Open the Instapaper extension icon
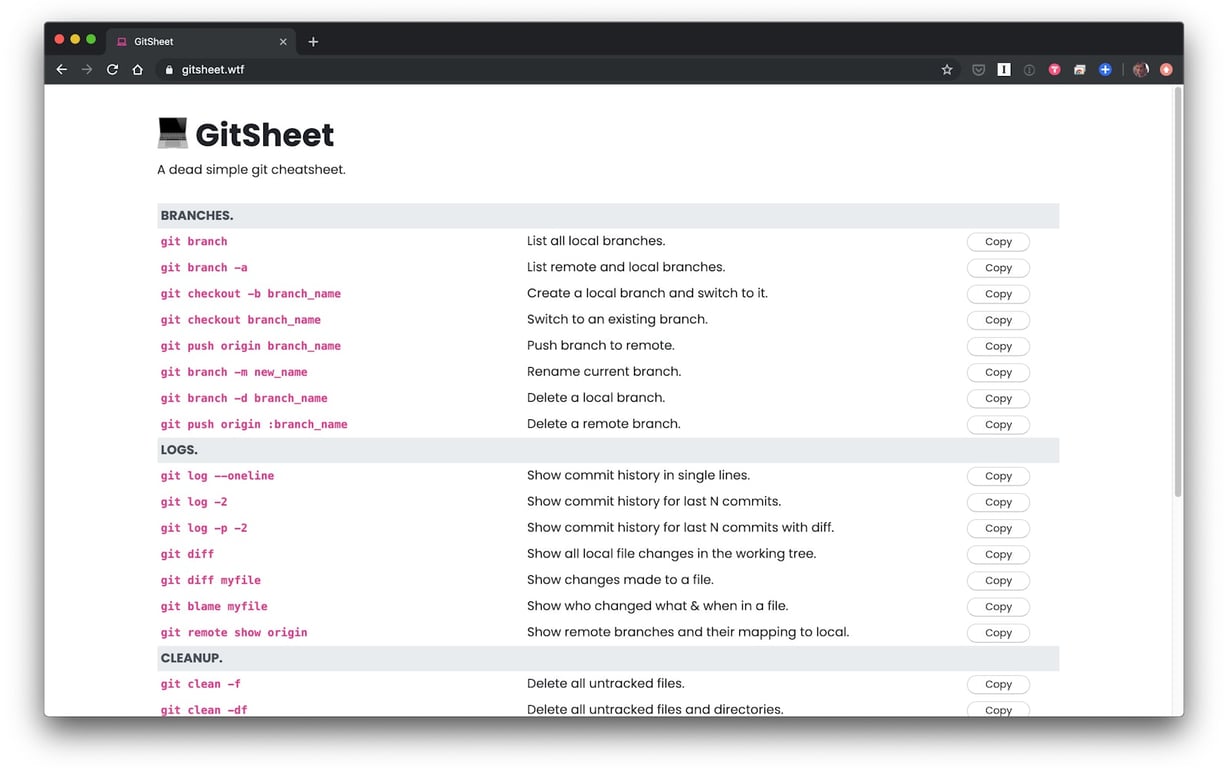 coord(1004,69)
